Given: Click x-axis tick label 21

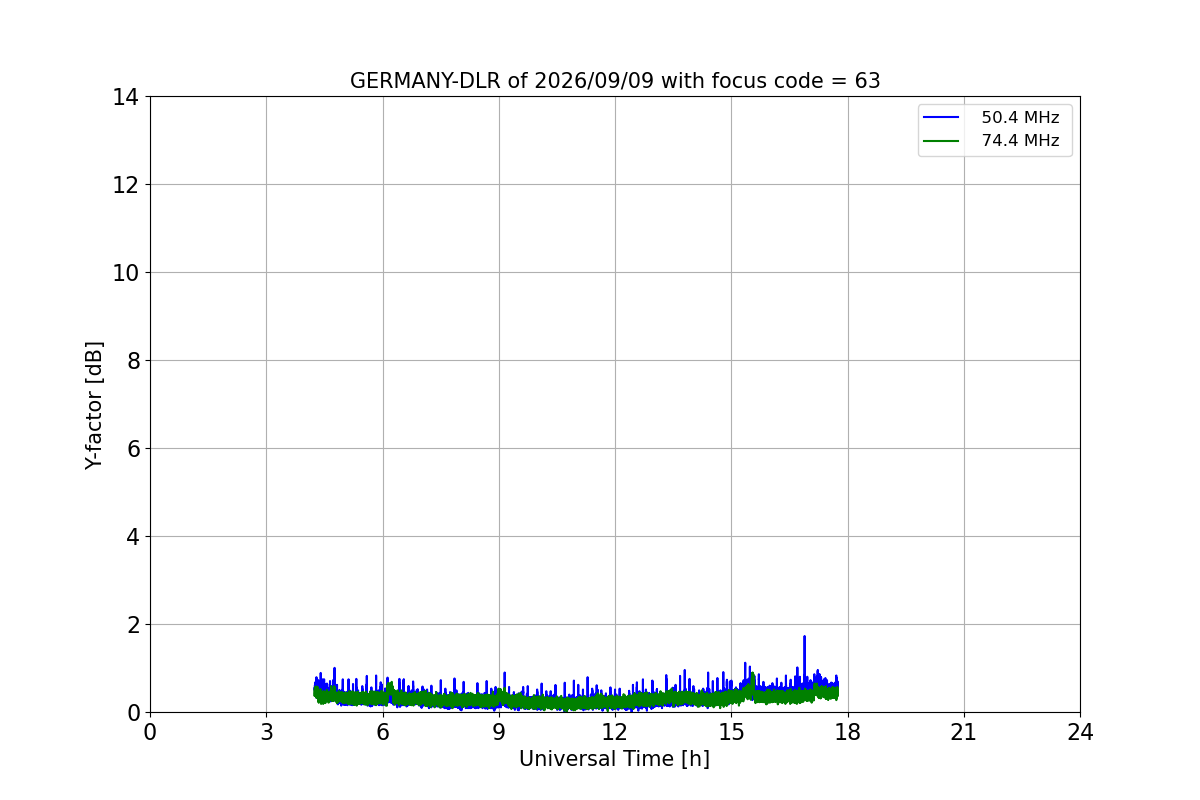Looking at the screenshot, I should 964,732.
